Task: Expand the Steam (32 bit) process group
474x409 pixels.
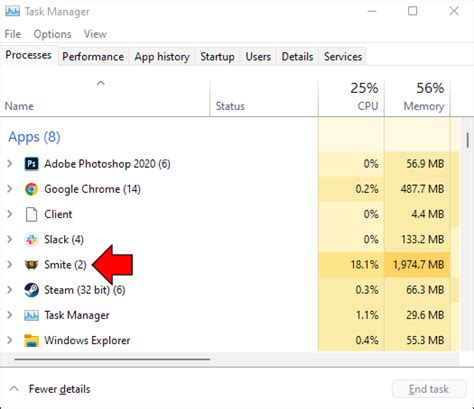Action: click(x=10, y=290)
